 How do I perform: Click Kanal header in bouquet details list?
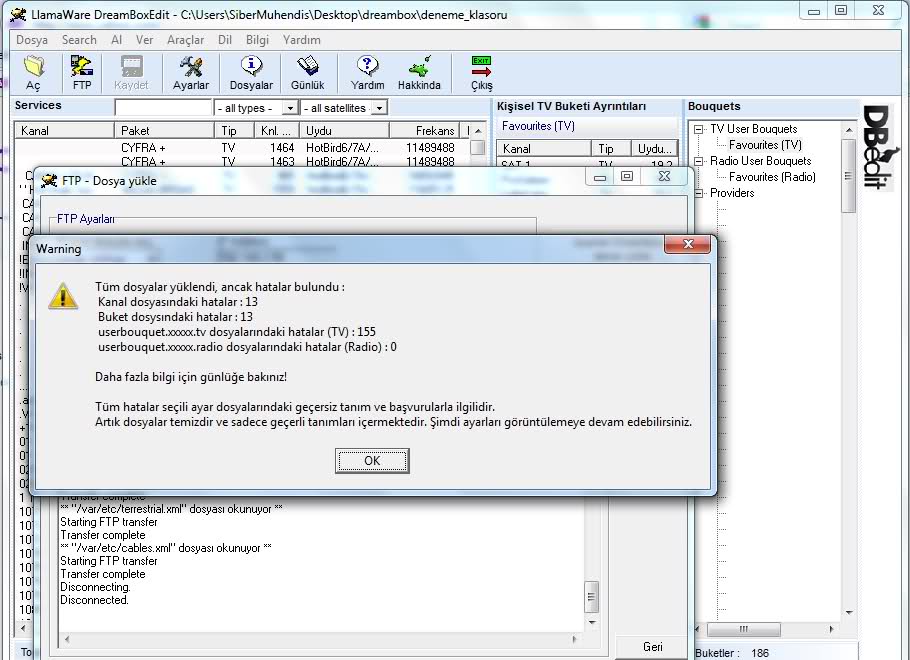(x=544, y=149)
